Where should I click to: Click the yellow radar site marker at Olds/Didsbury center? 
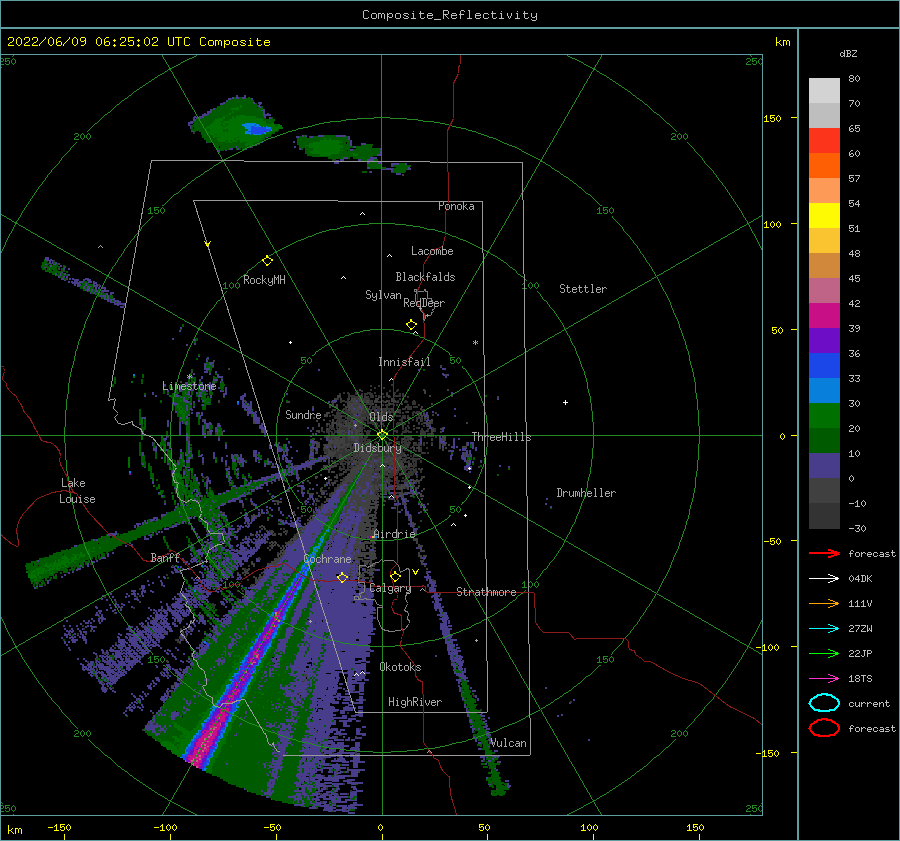[382, 435]
